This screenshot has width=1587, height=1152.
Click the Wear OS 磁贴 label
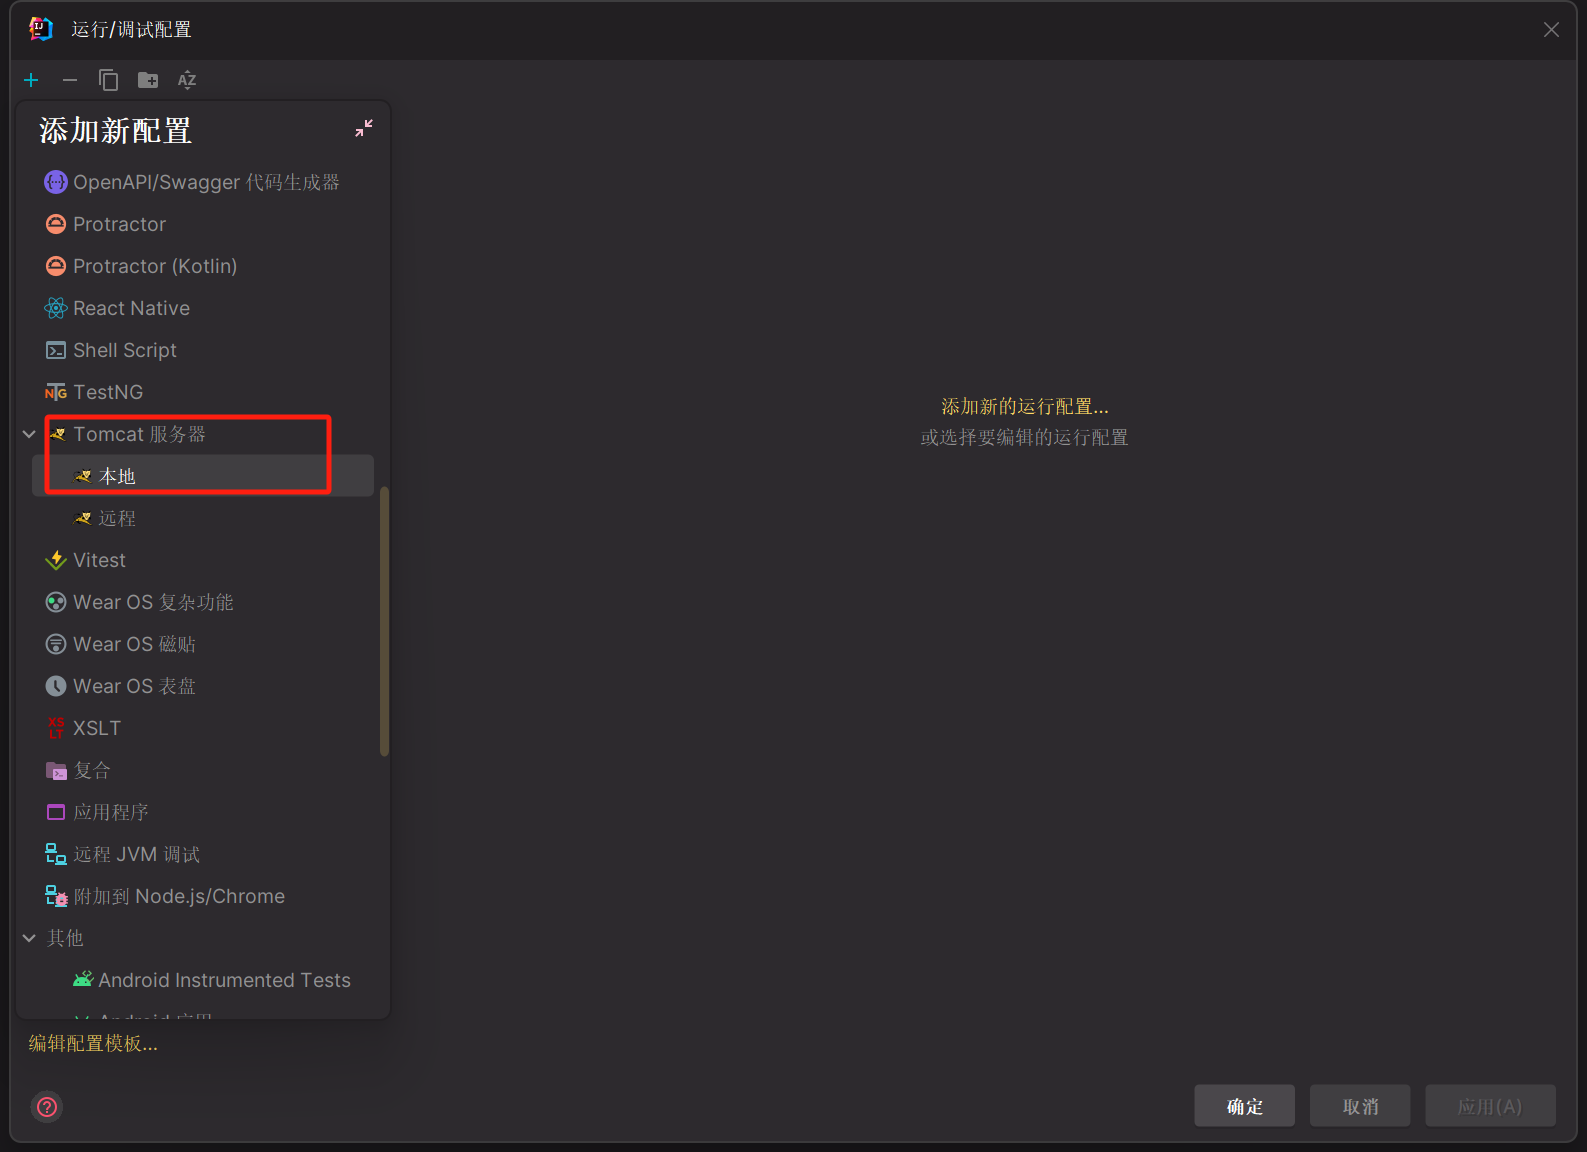pos(134,644)
